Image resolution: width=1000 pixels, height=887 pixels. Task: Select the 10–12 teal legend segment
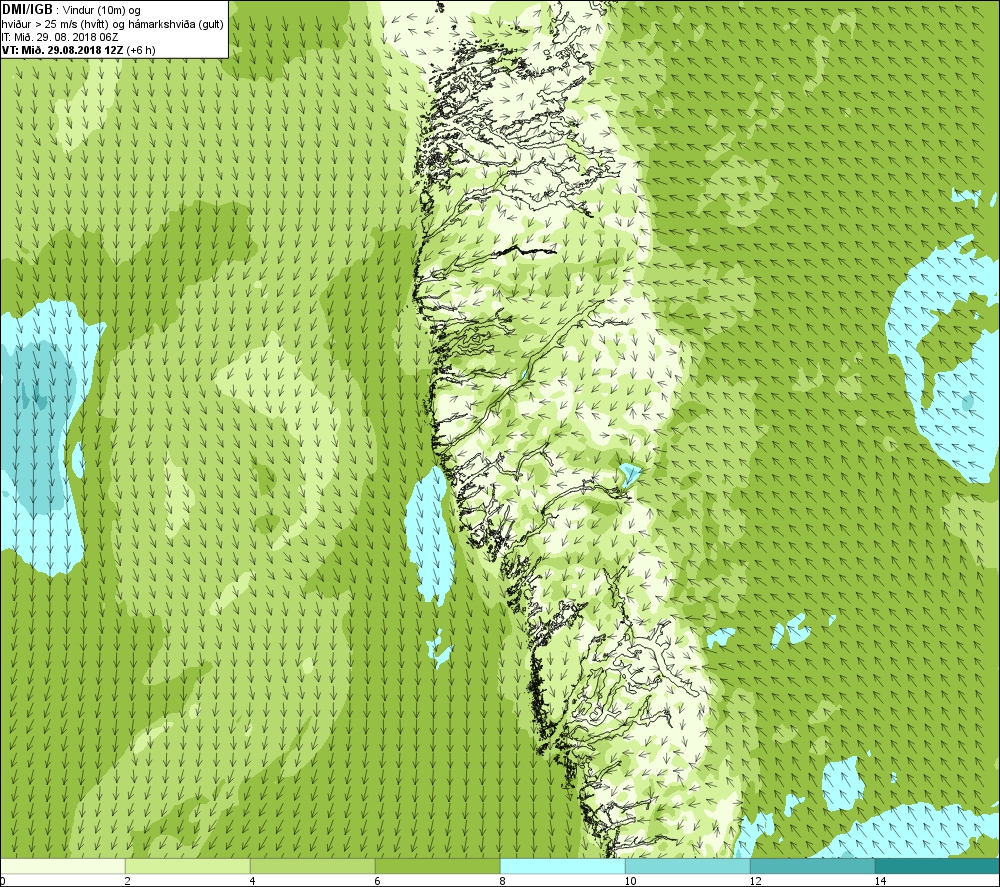point(688,866)
